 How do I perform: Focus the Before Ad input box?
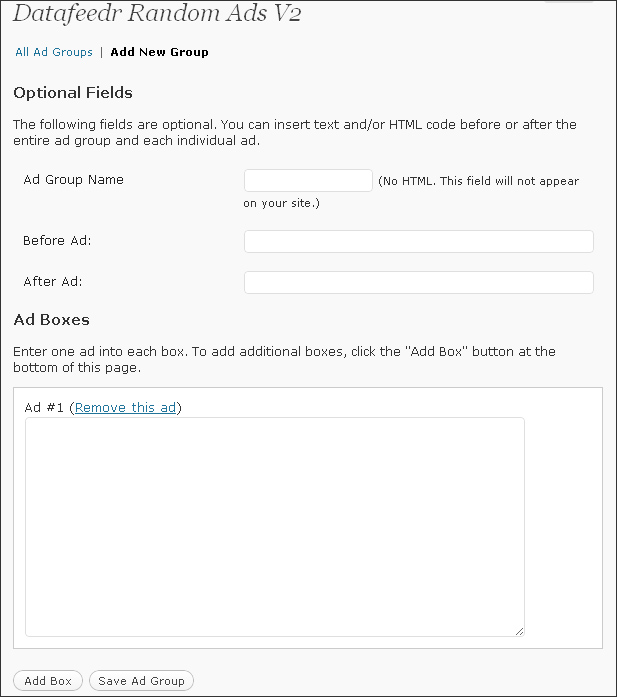click(x=418, y=241)
